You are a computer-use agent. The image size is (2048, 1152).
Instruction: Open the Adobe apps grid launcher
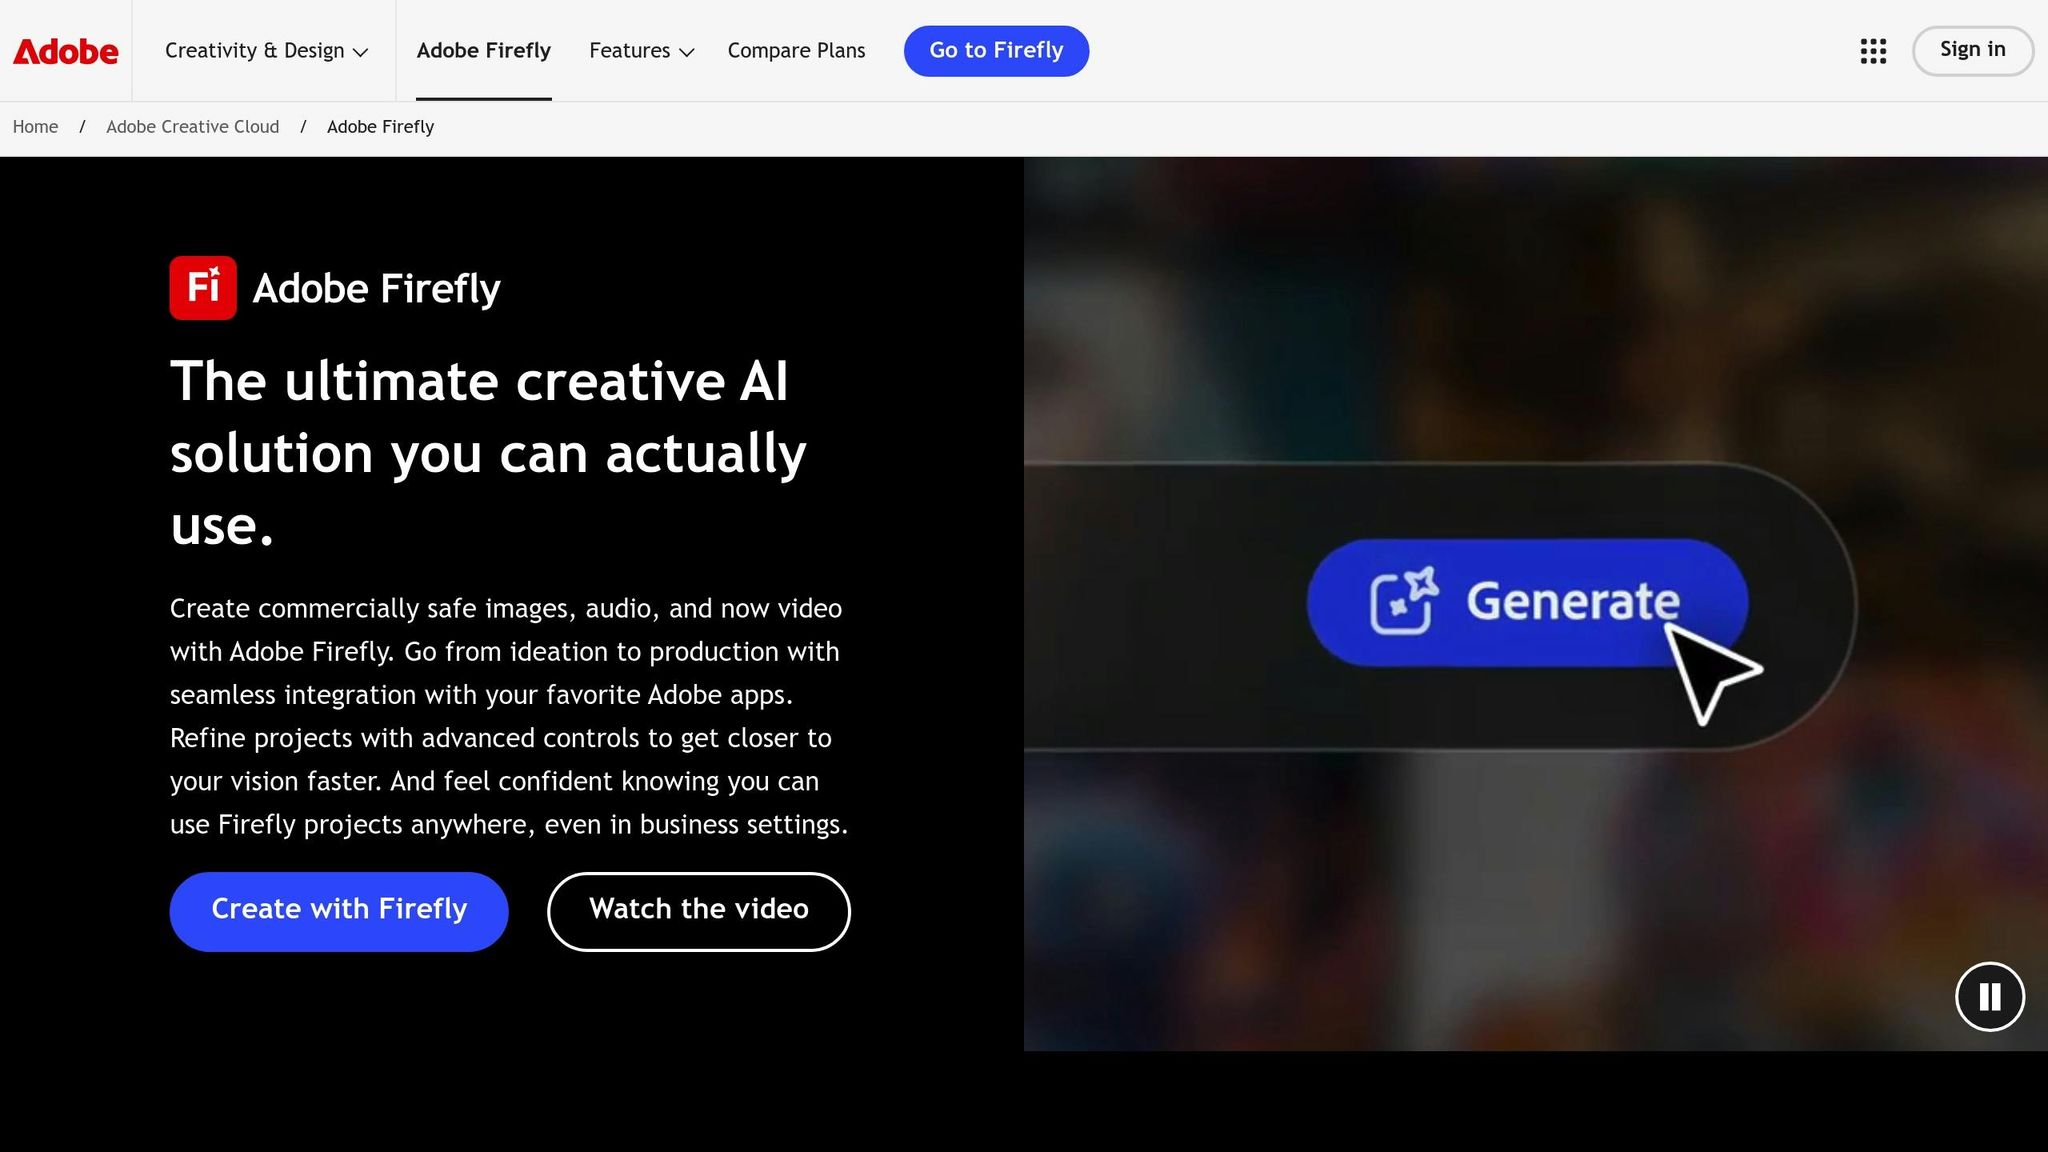[1872, 51]
